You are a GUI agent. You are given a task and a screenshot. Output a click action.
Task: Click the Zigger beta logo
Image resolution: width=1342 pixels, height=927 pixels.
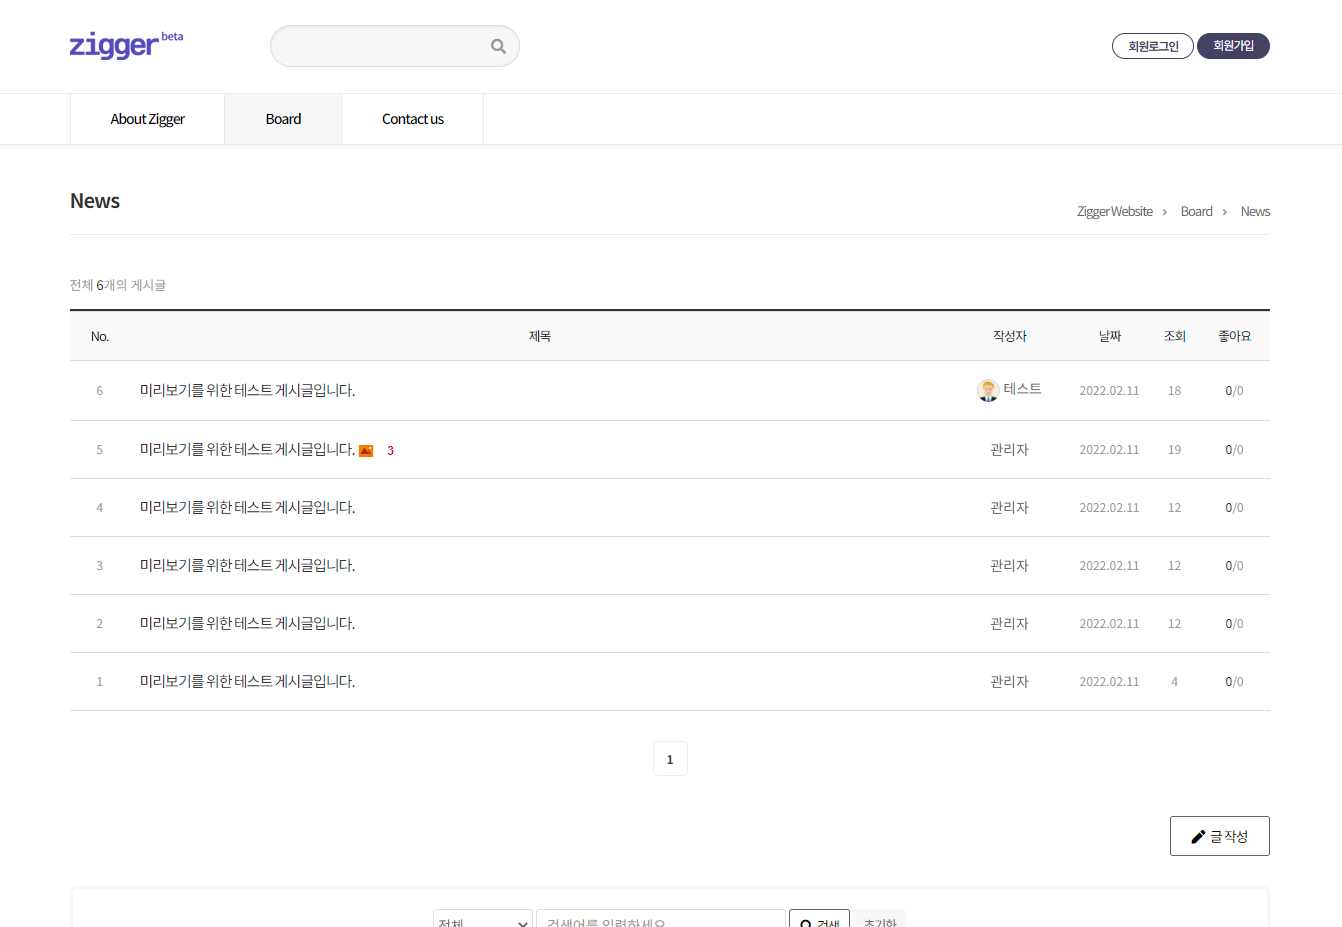tap(126, 45)
